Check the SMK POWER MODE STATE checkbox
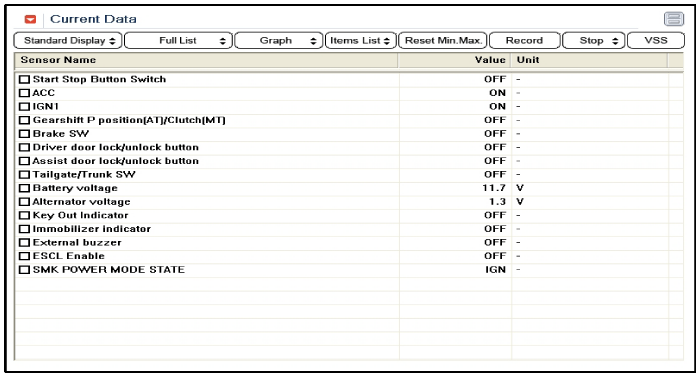This screenshot has height=377, width=700. pos(25,270)
